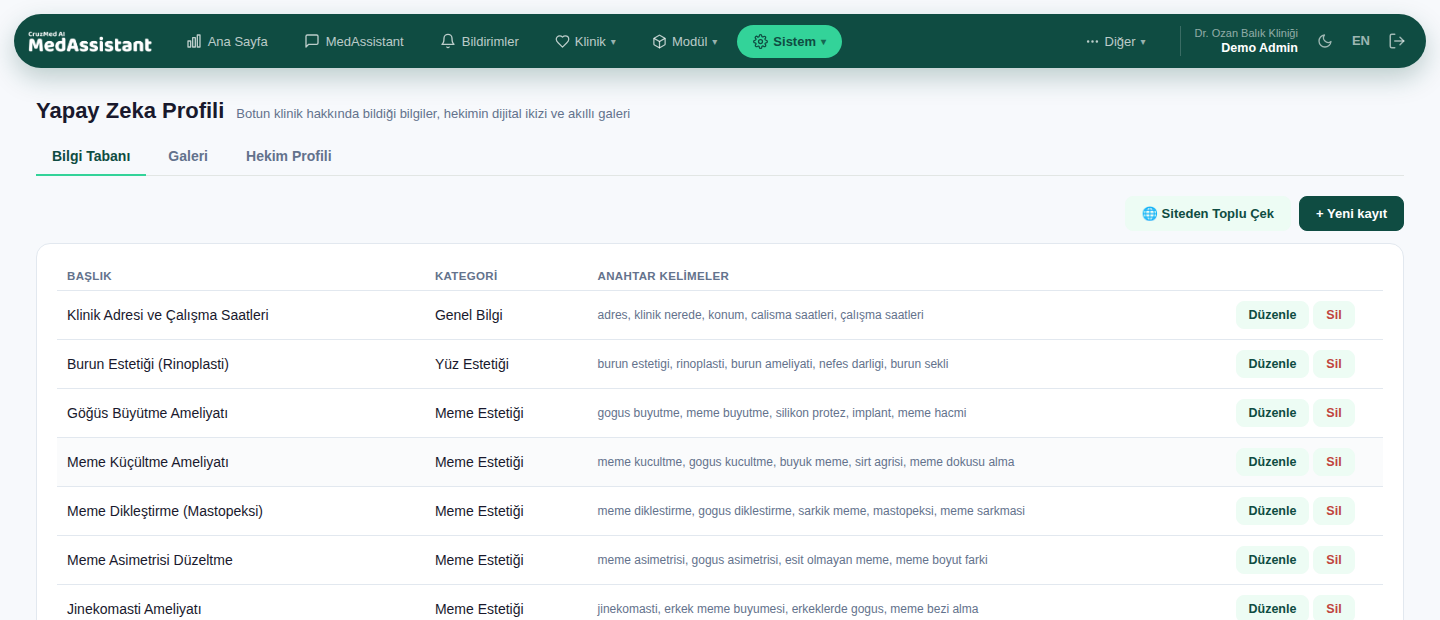Switch language to EN
The height and width of the screenshot is (620, 1440).
1361,41
